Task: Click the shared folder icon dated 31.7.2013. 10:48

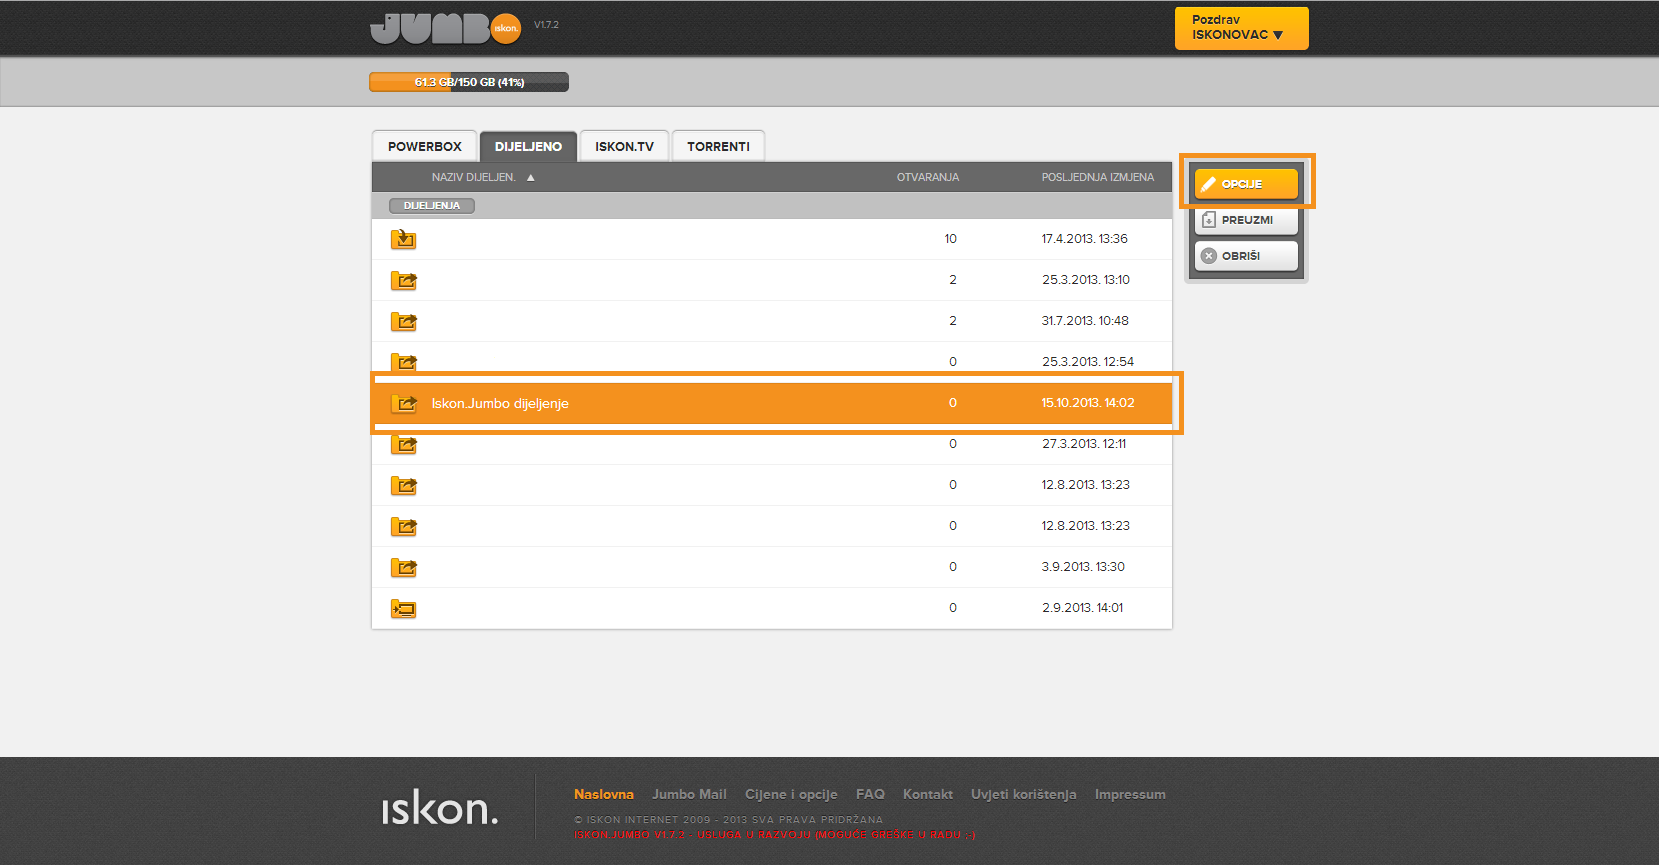Action: (403, 321)
